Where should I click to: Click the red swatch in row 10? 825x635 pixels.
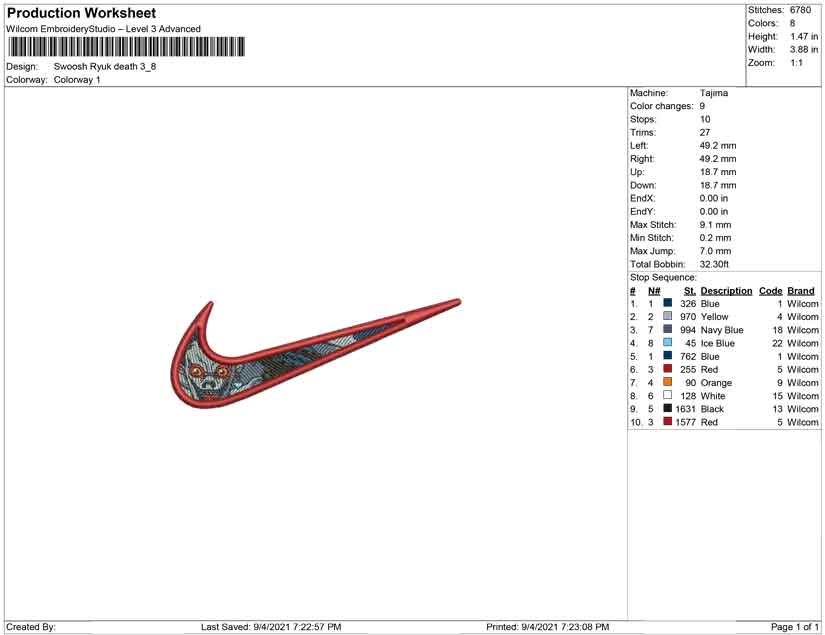(667, 421)
